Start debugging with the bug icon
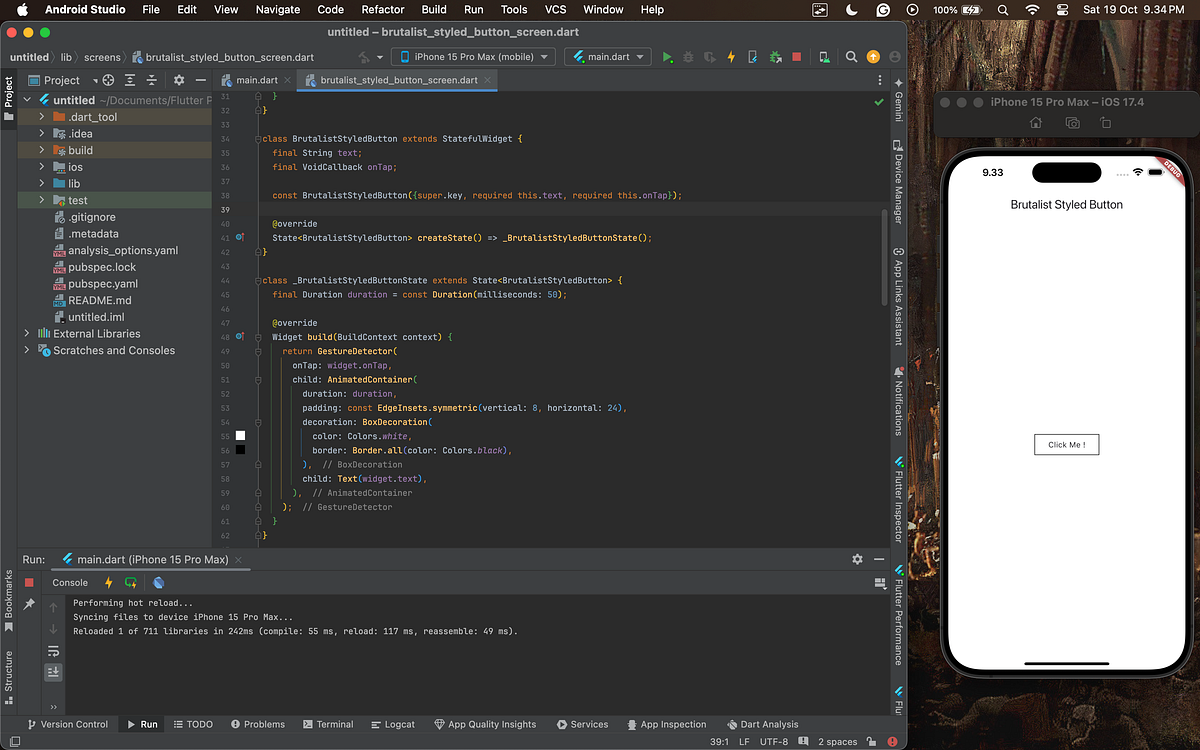 click(689, 57)
